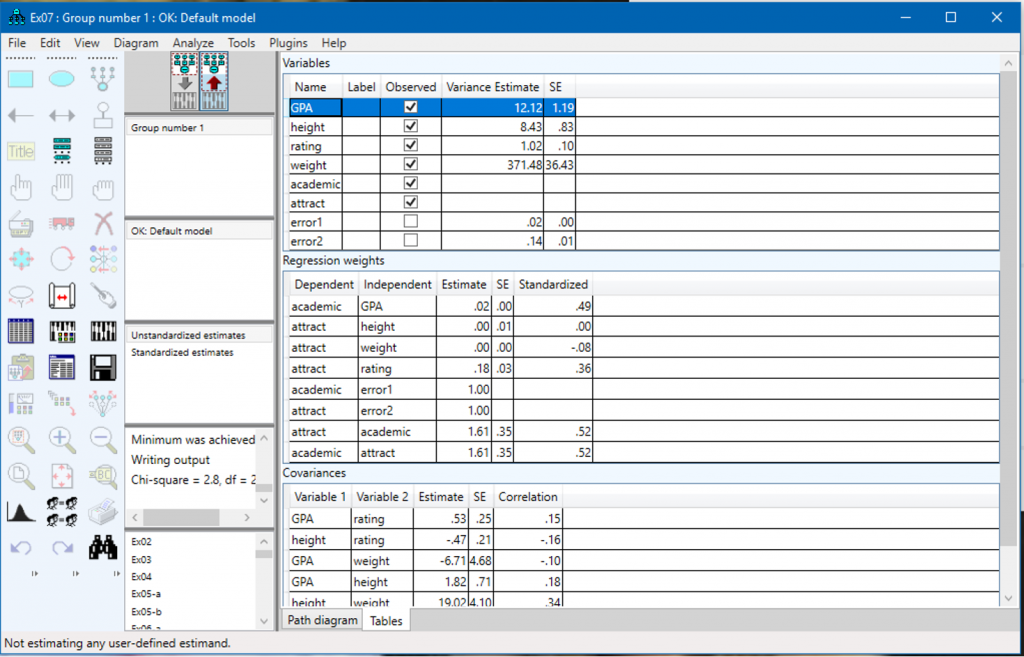Open the Analyze menu
Screen dimensions: 1024x657
(x=193, y=43)
